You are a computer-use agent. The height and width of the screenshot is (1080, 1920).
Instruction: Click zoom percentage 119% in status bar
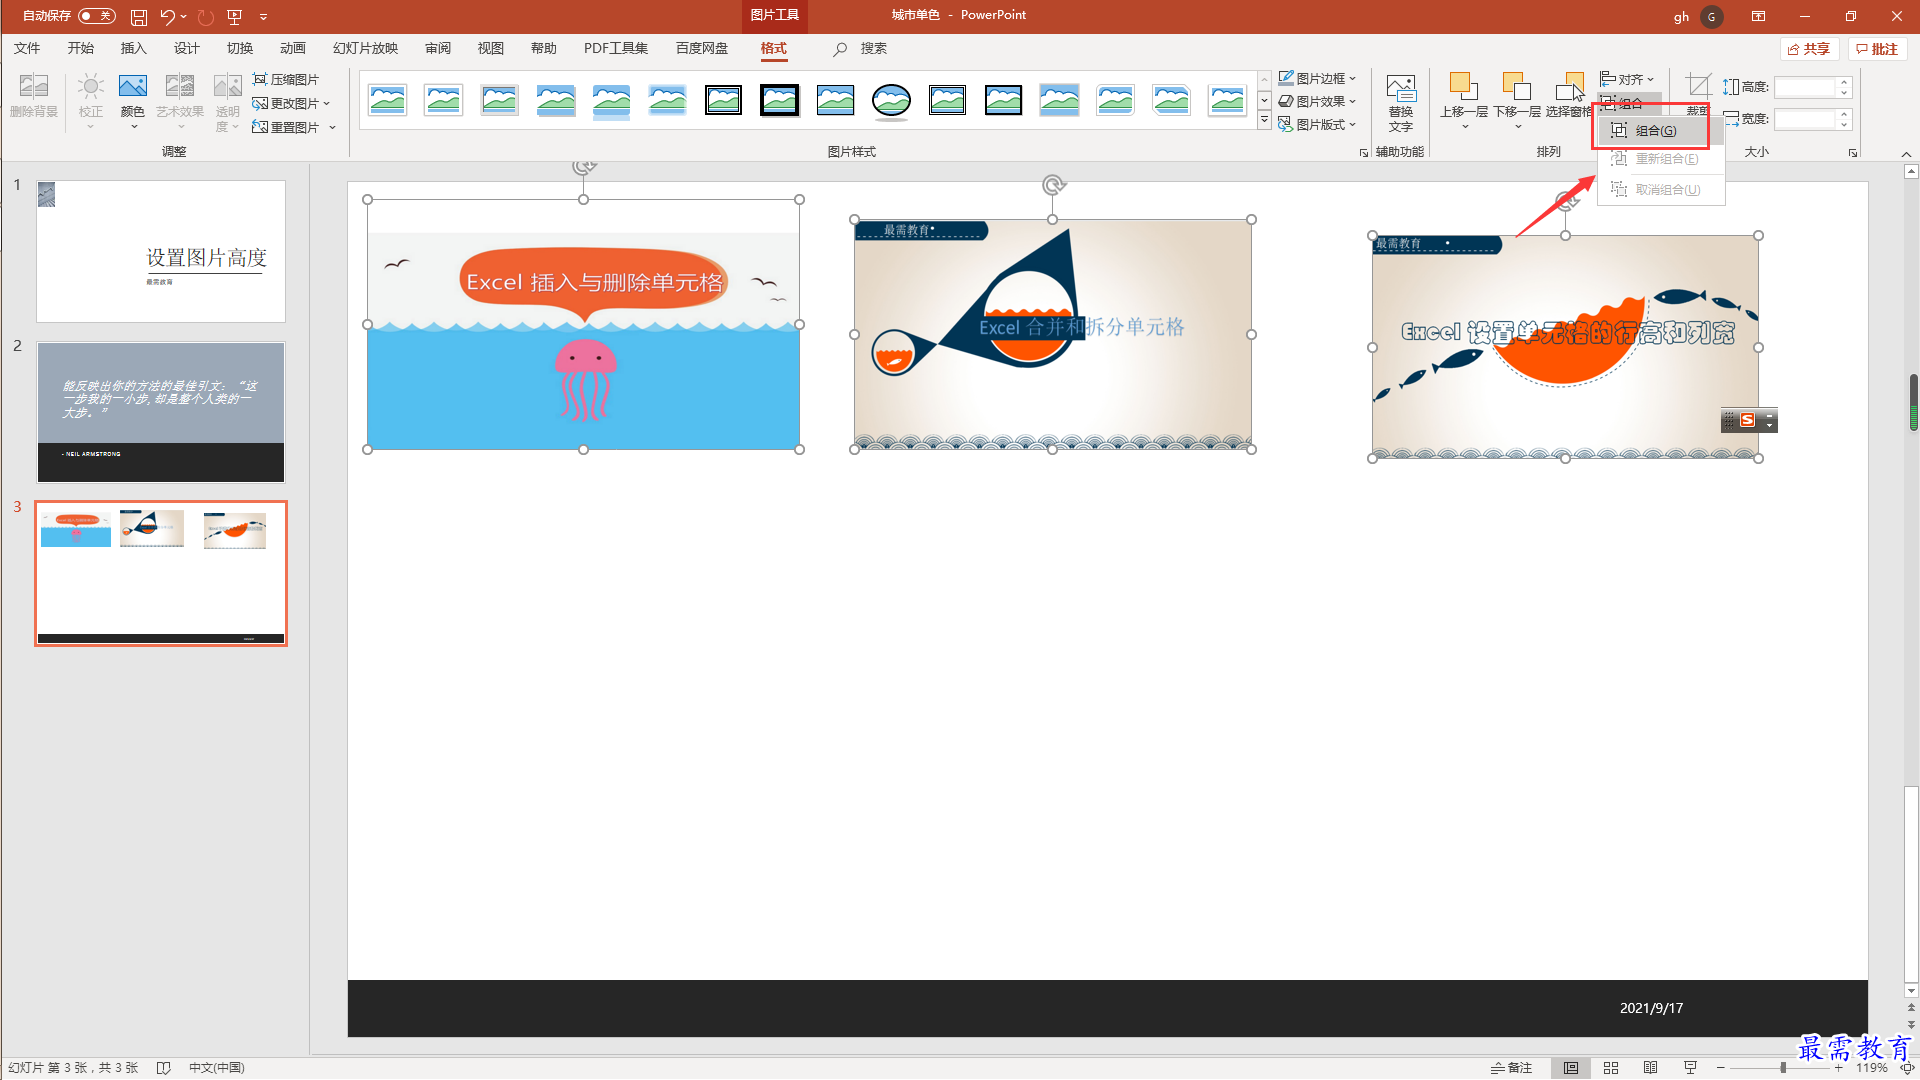point(1871,1068)
